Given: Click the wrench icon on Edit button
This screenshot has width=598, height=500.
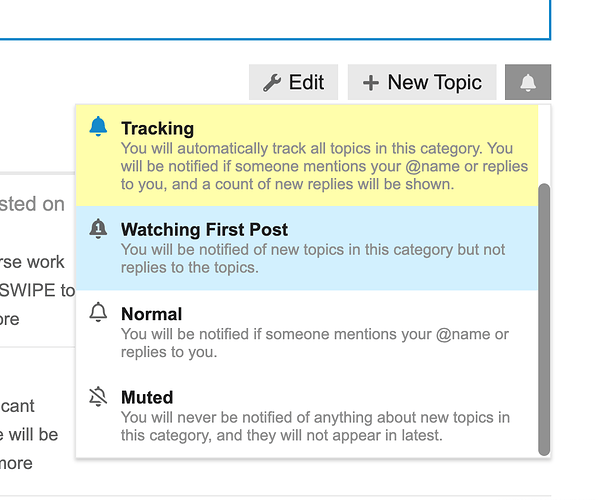Looking at the screenshot, I should (x=272, y=83).
